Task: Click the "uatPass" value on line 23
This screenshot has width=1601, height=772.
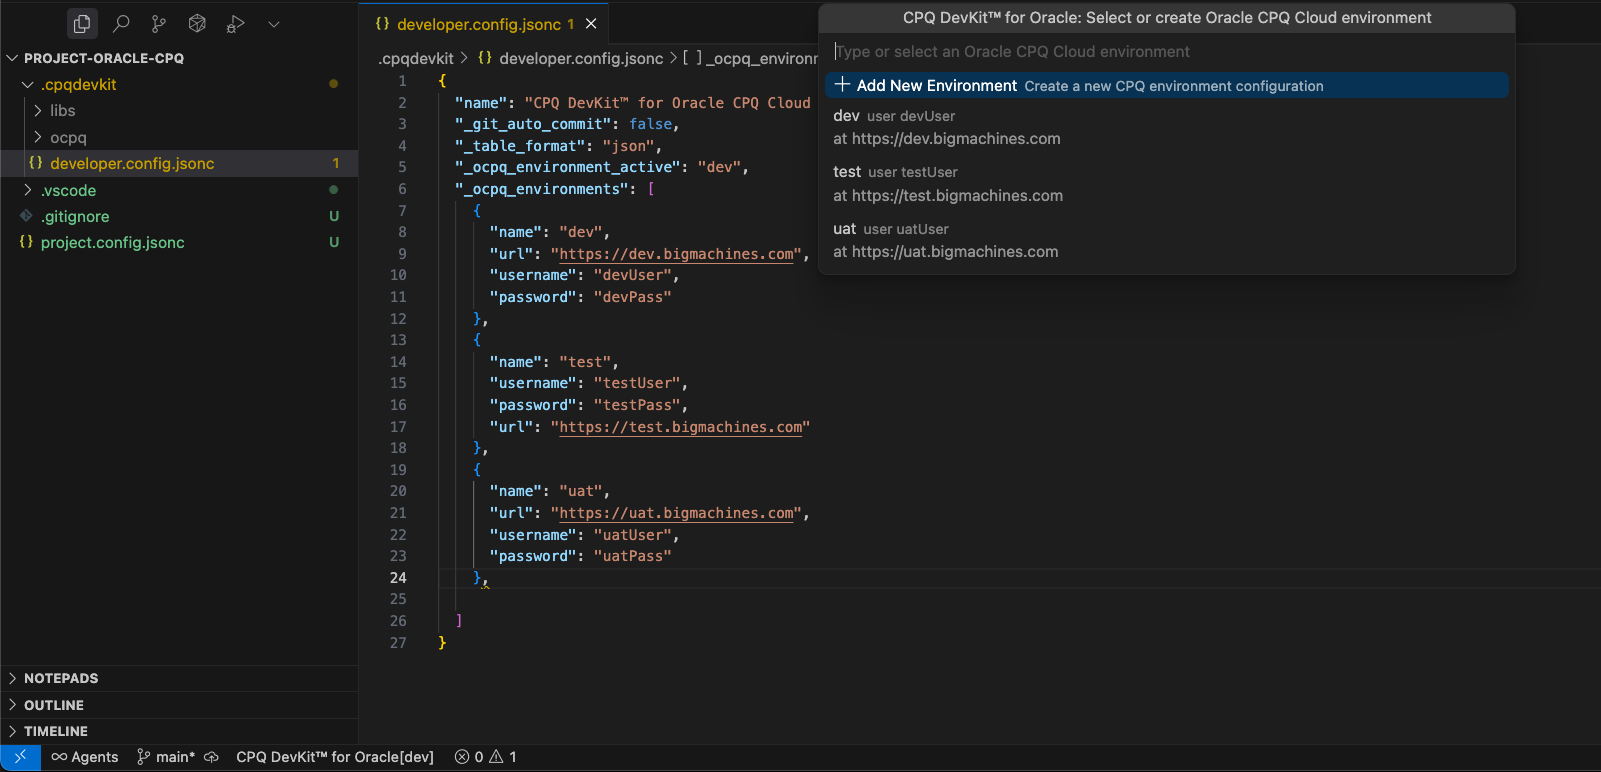Action: tap(633, 556)
